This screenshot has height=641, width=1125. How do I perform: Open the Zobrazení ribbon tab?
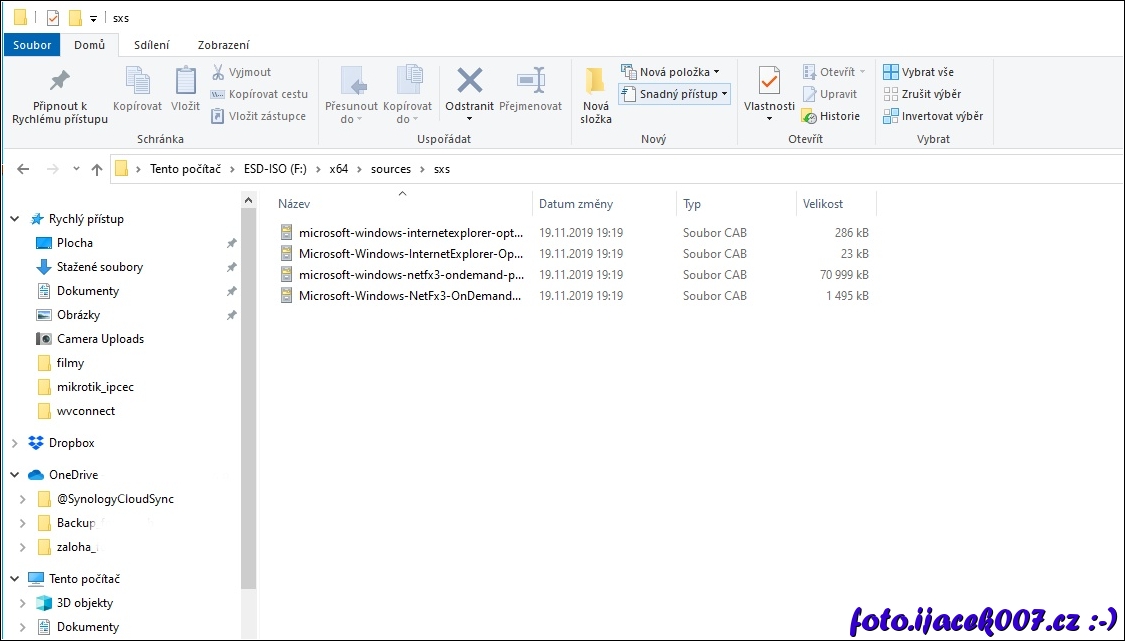coord(223,45)
